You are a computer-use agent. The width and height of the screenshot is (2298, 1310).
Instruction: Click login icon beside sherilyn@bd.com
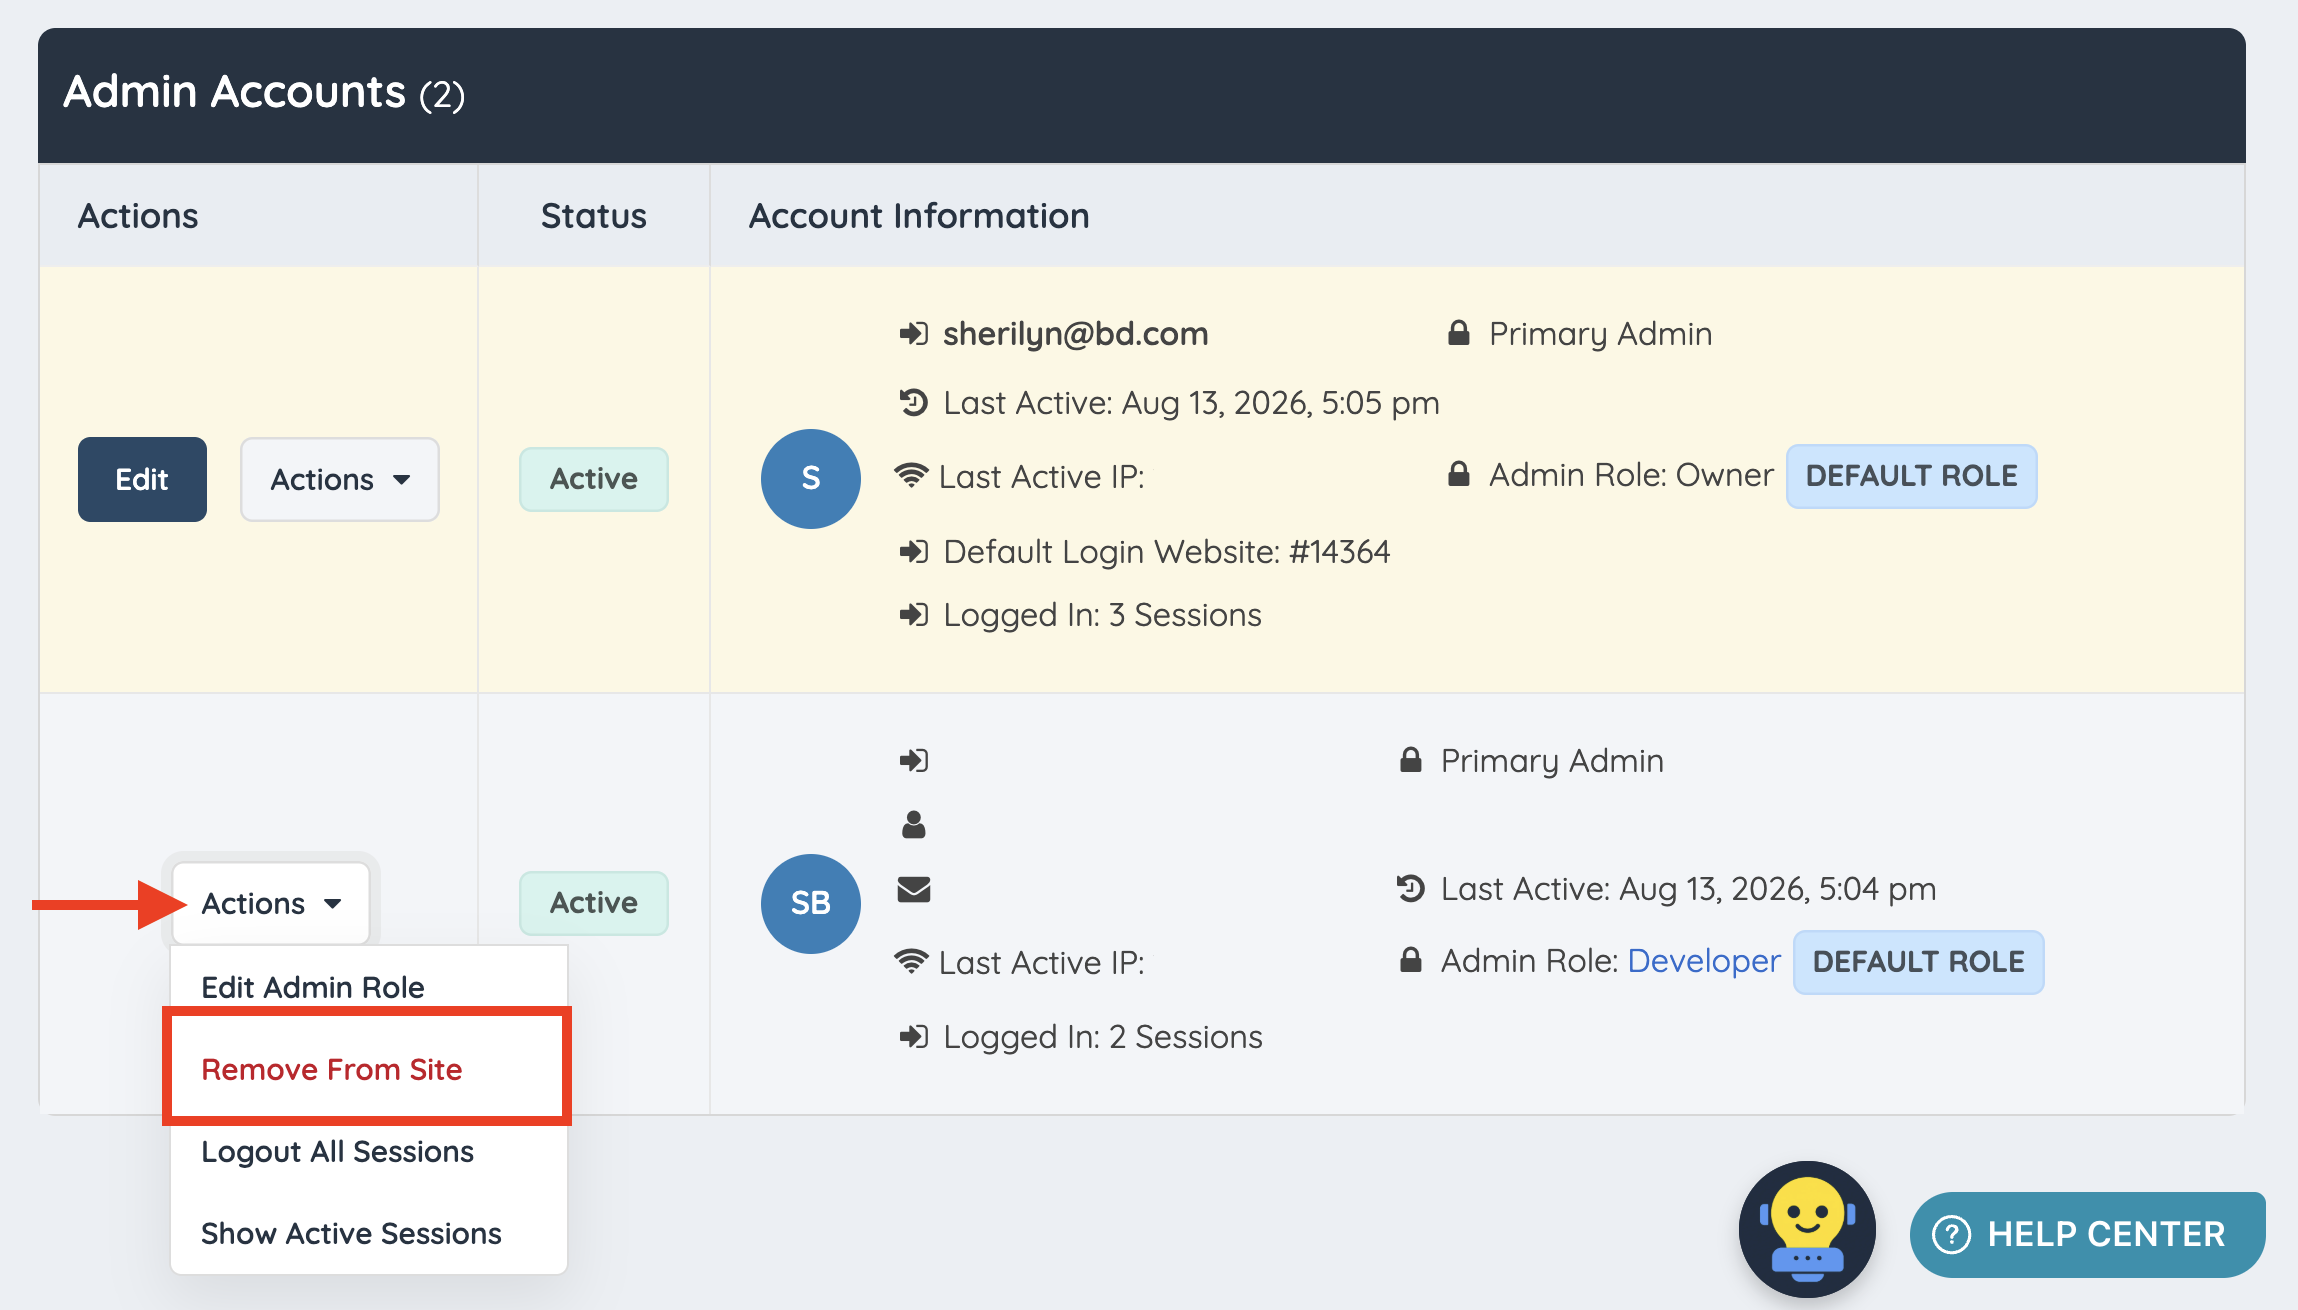(914, 333)
